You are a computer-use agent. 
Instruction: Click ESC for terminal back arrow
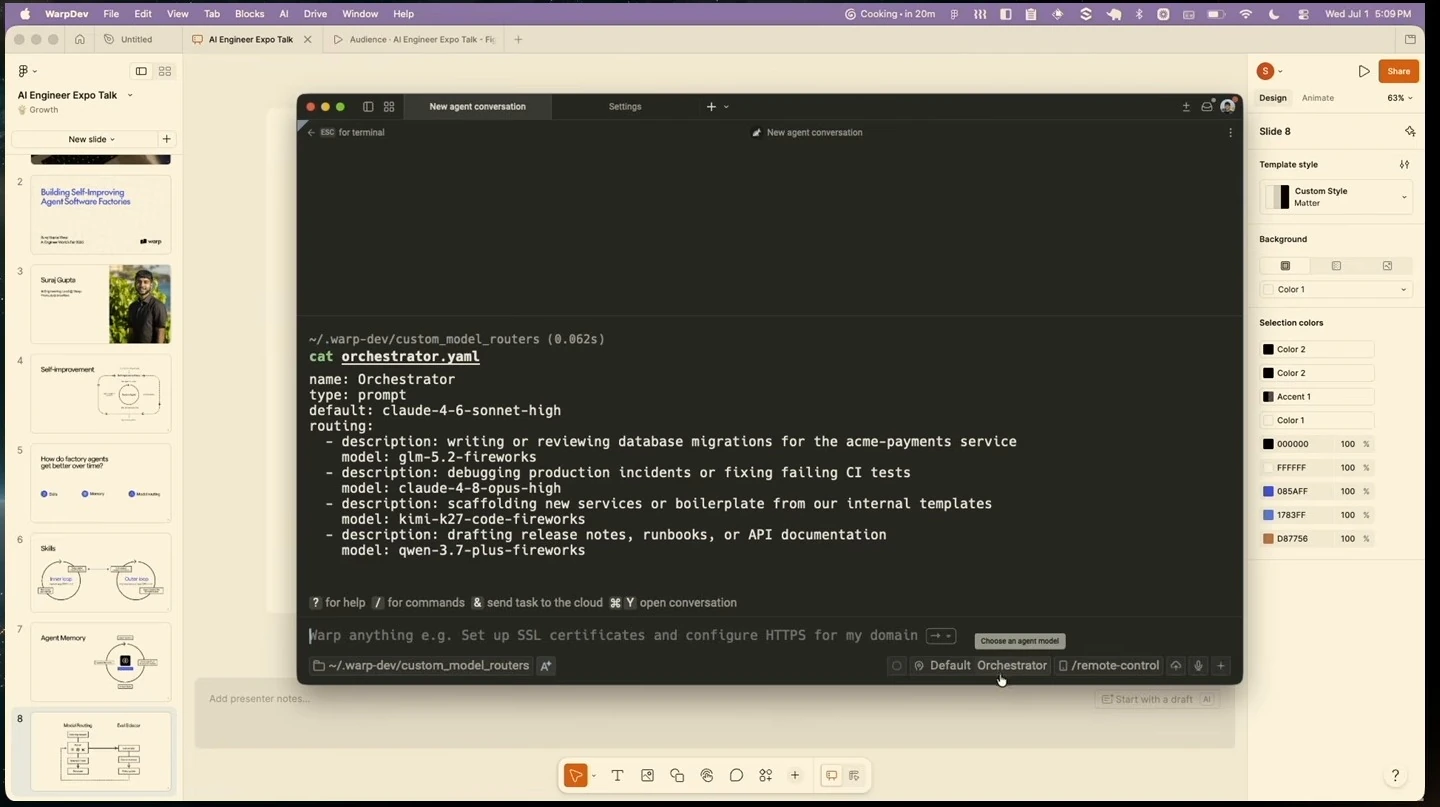[311, 132]
